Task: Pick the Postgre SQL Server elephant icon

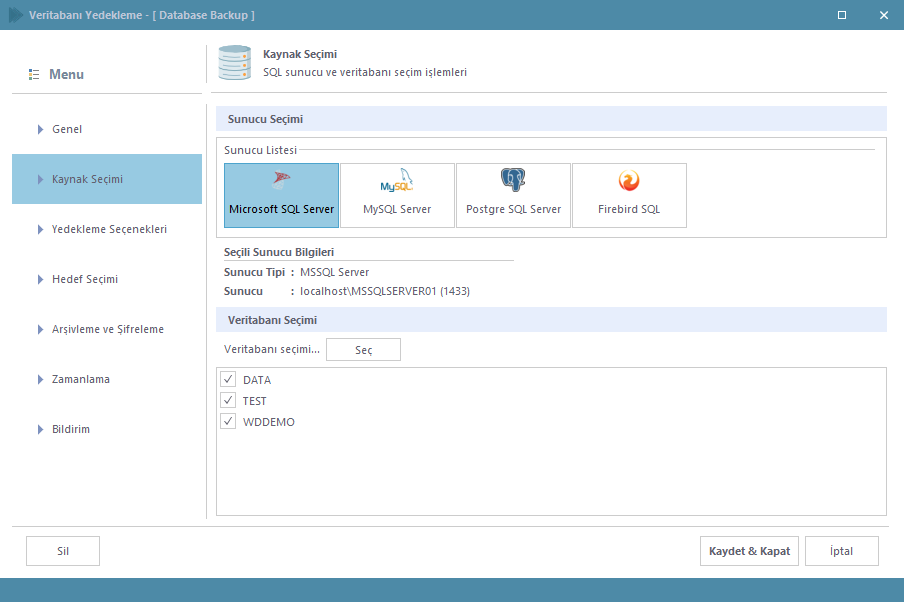Action: click(513, 180)
